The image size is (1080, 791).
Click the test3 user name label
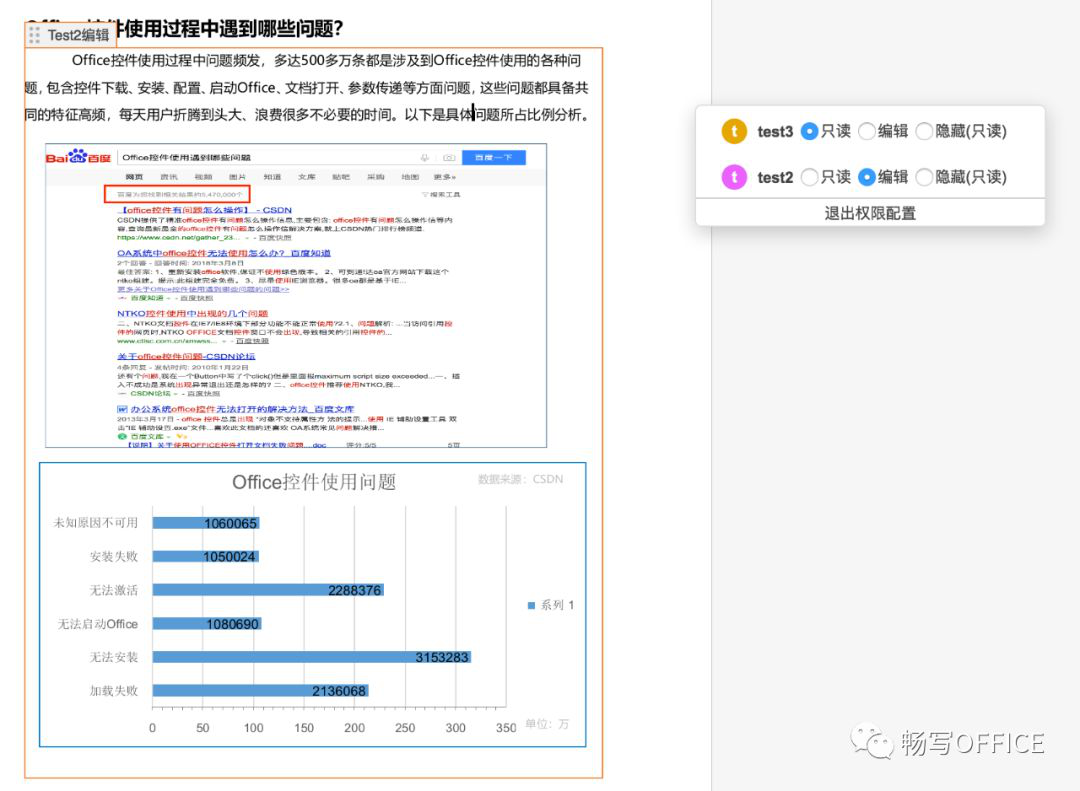(775, 132)
